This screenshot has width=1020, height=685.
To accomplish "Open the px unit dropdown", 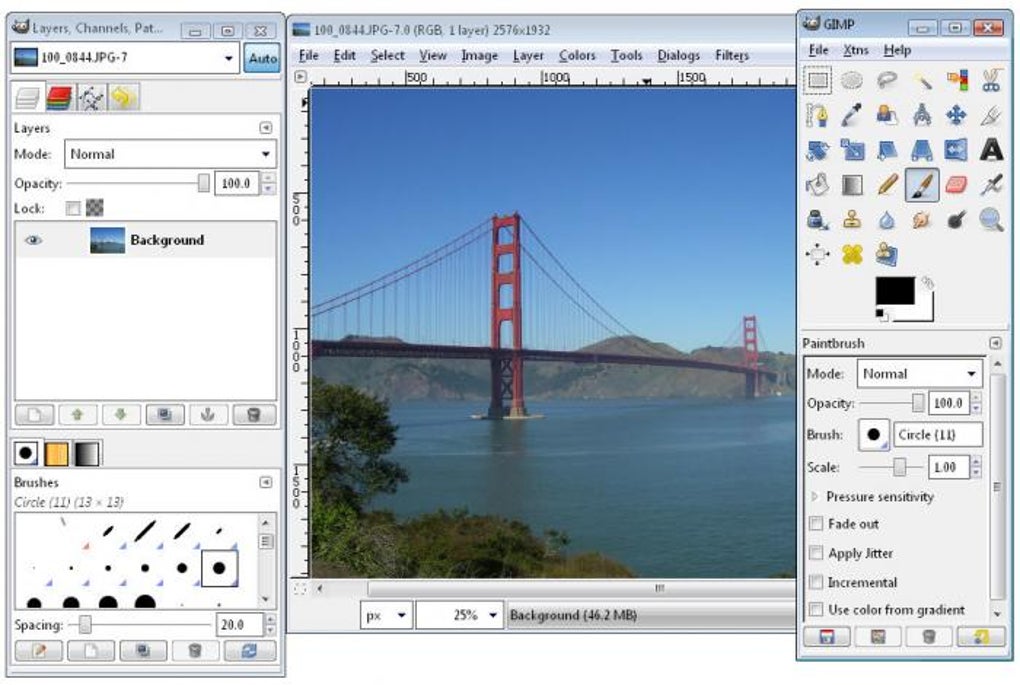I will coord(386,615).
